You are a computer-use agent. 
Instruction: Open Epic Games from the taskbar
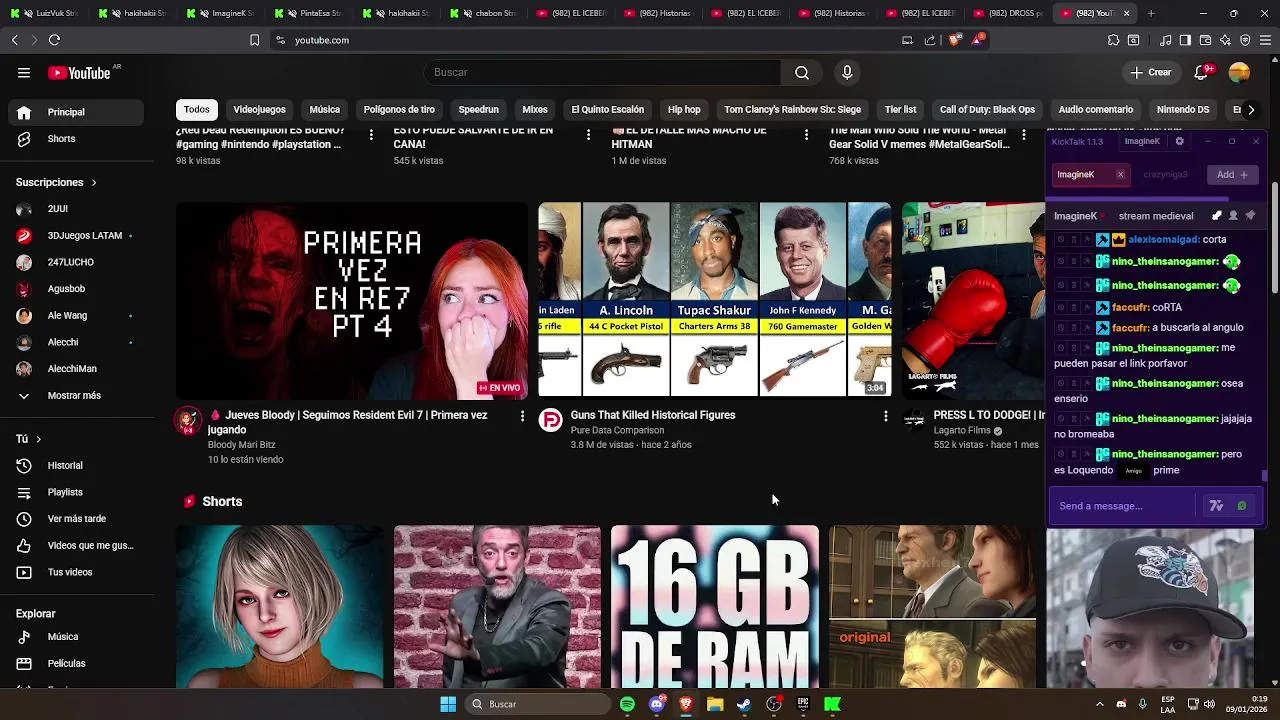click(803, 704)
